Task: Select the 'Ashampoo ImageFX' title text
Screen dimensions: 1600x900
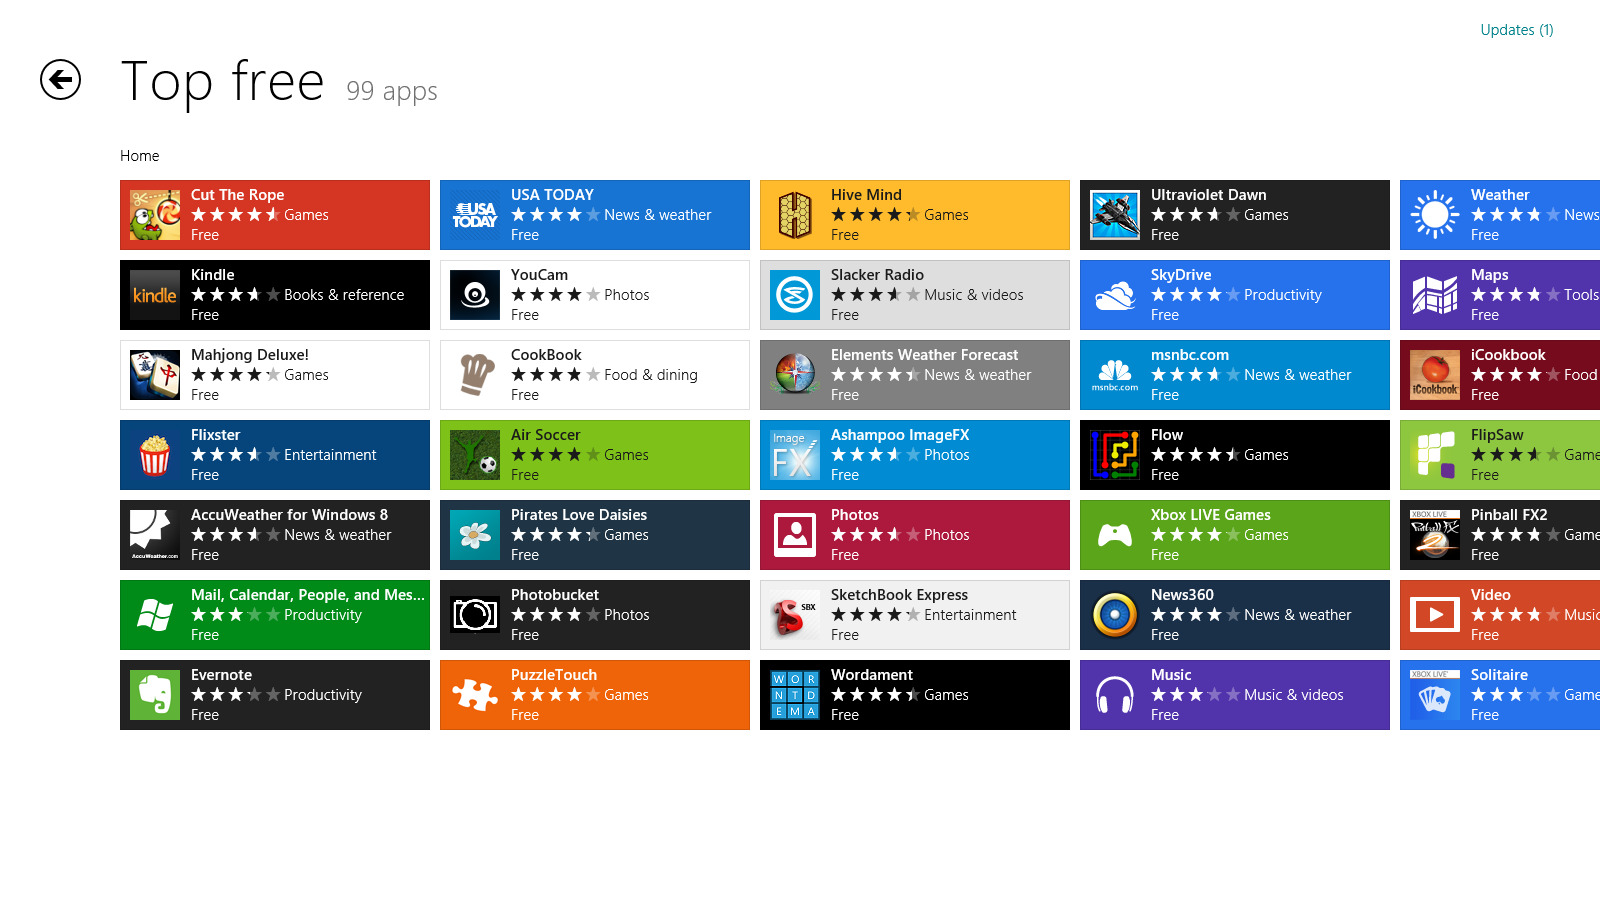Action: [x=900, y=435]
